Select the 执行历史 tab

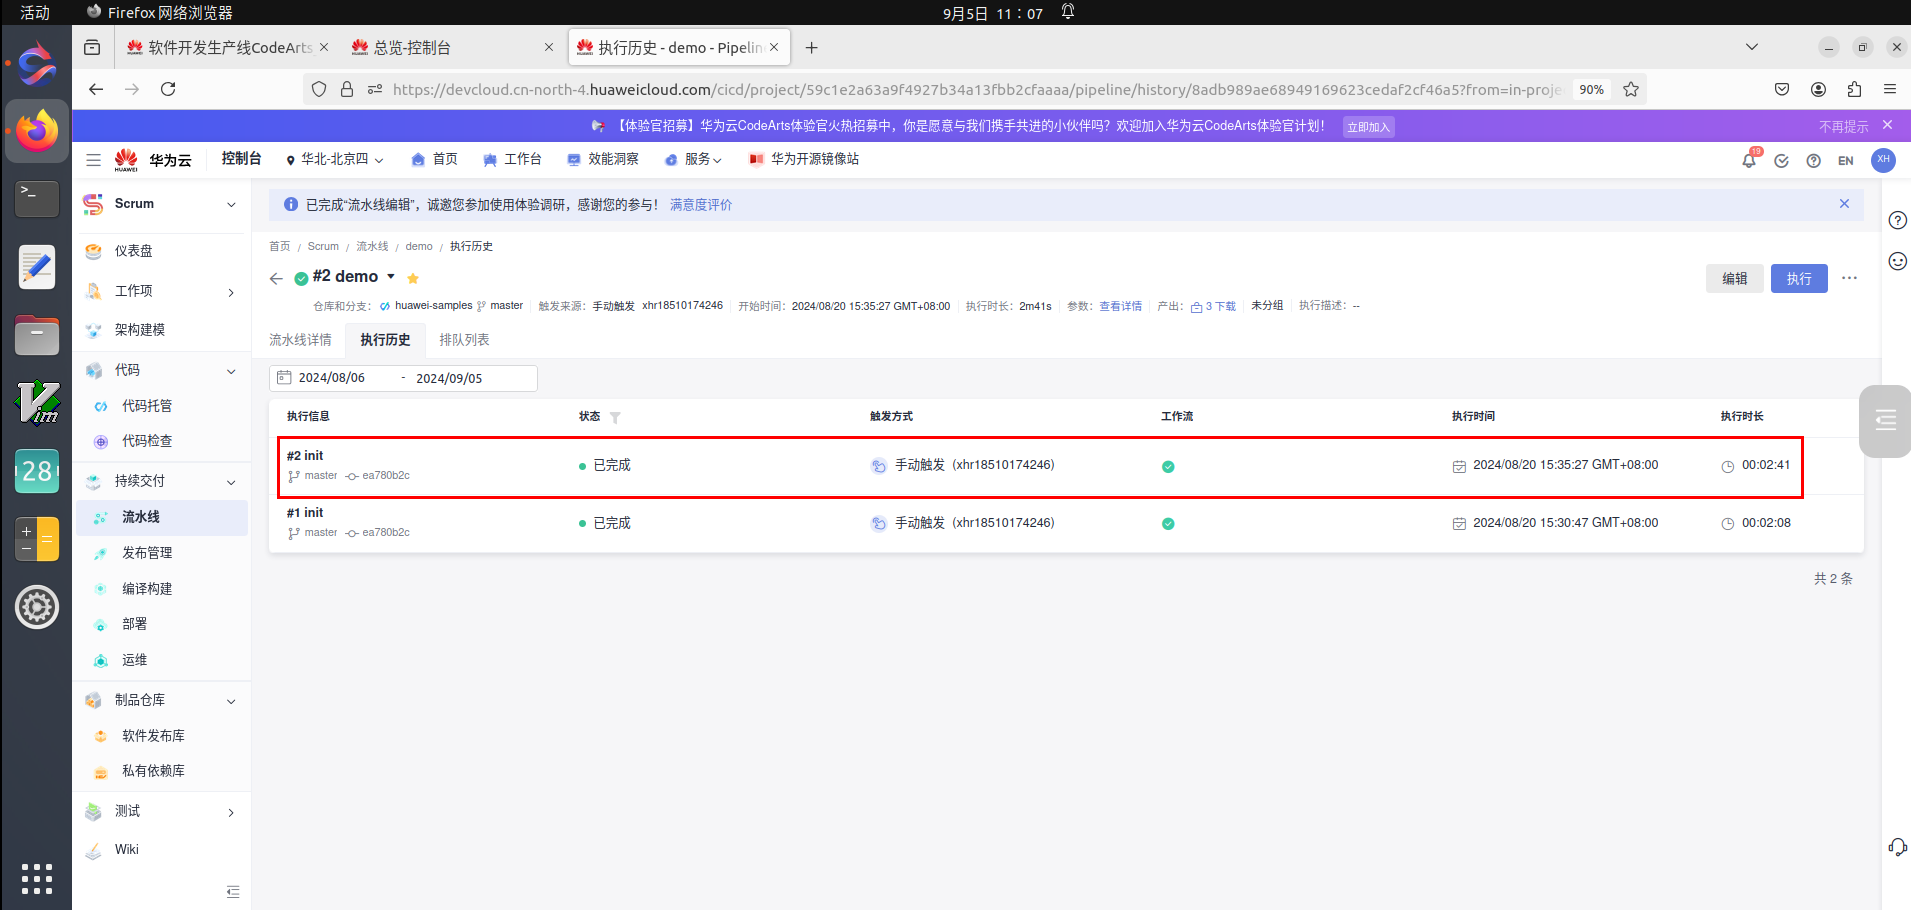[x=385, y=340]
